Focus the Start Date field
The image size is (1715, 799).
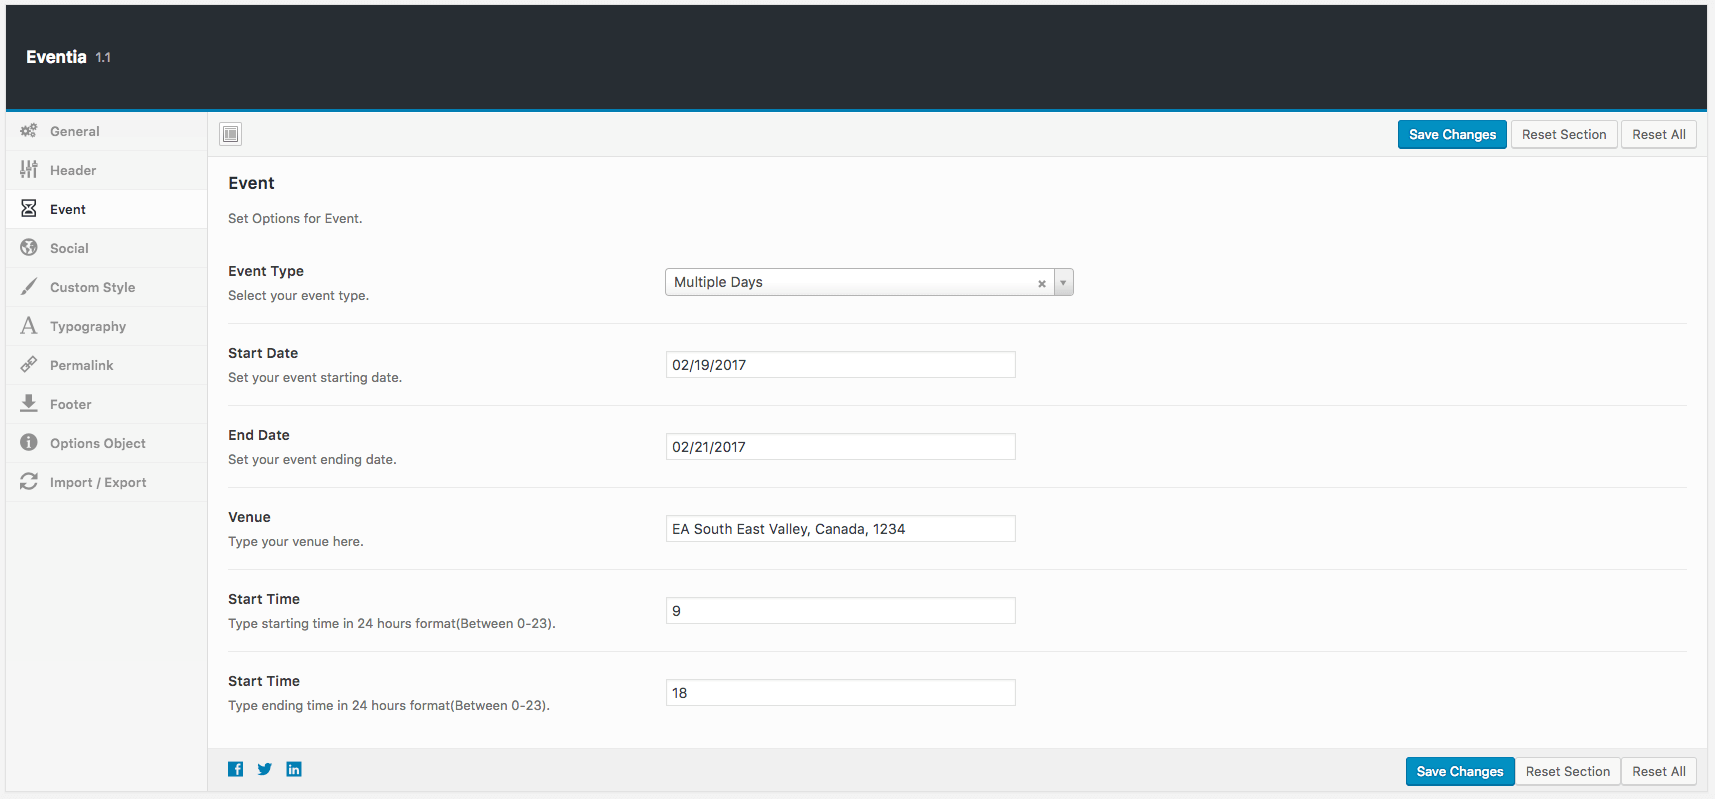coord(840,365)
